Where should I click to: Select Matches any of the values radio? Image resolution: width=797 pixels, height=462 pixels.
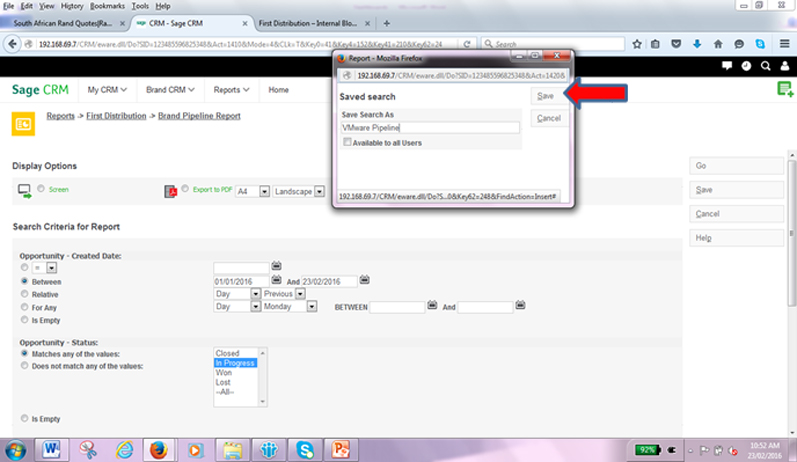[24, 353]
